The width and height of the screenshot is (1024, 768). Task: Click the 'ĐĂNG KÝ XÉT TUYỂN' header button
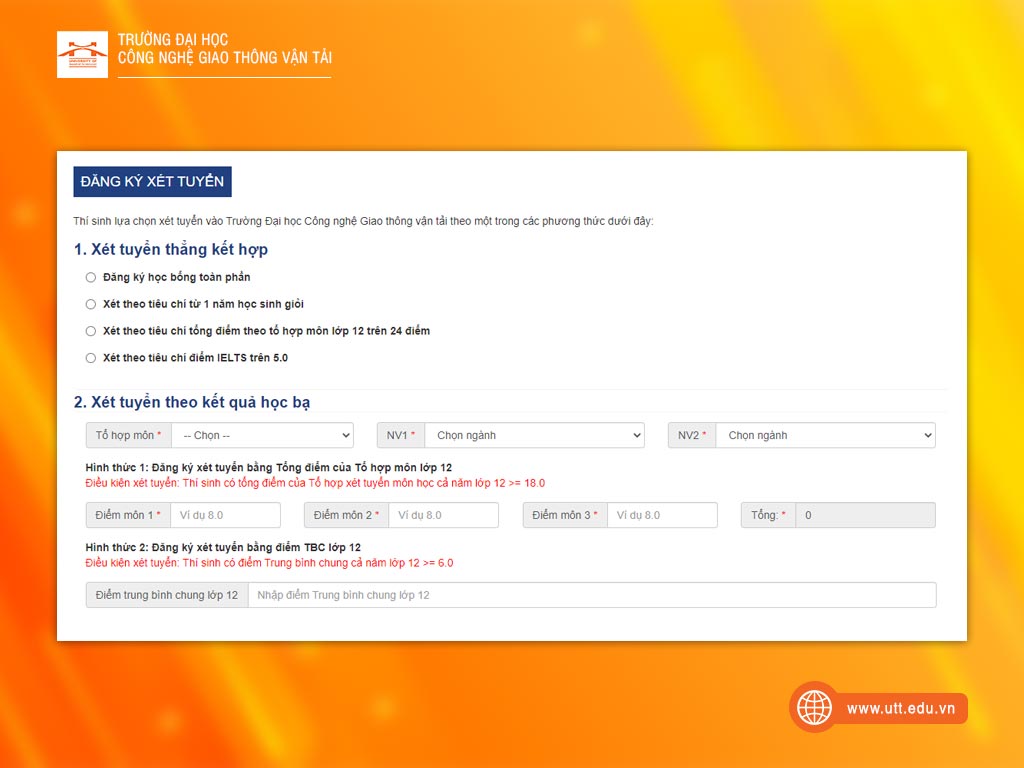[x=152, y=182]
